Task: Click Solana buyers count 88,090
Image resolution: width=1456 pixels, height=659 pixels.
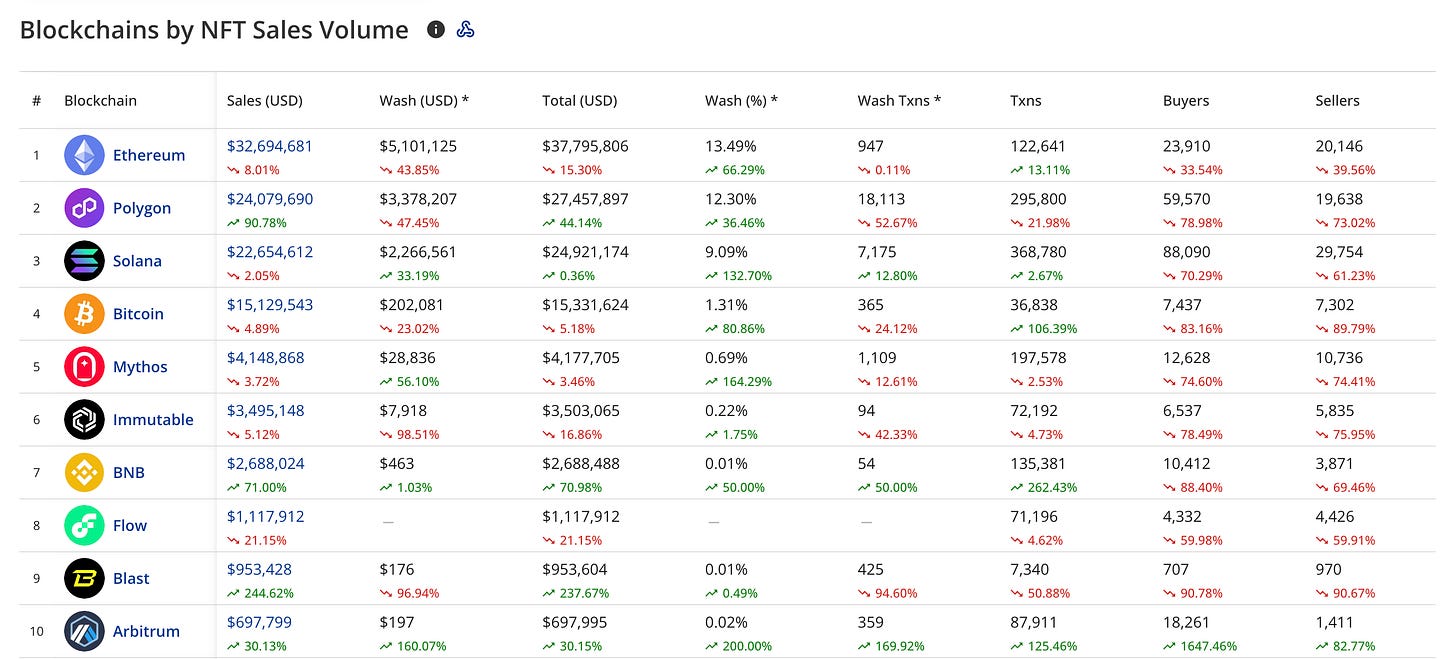Action: (1187, 252)
